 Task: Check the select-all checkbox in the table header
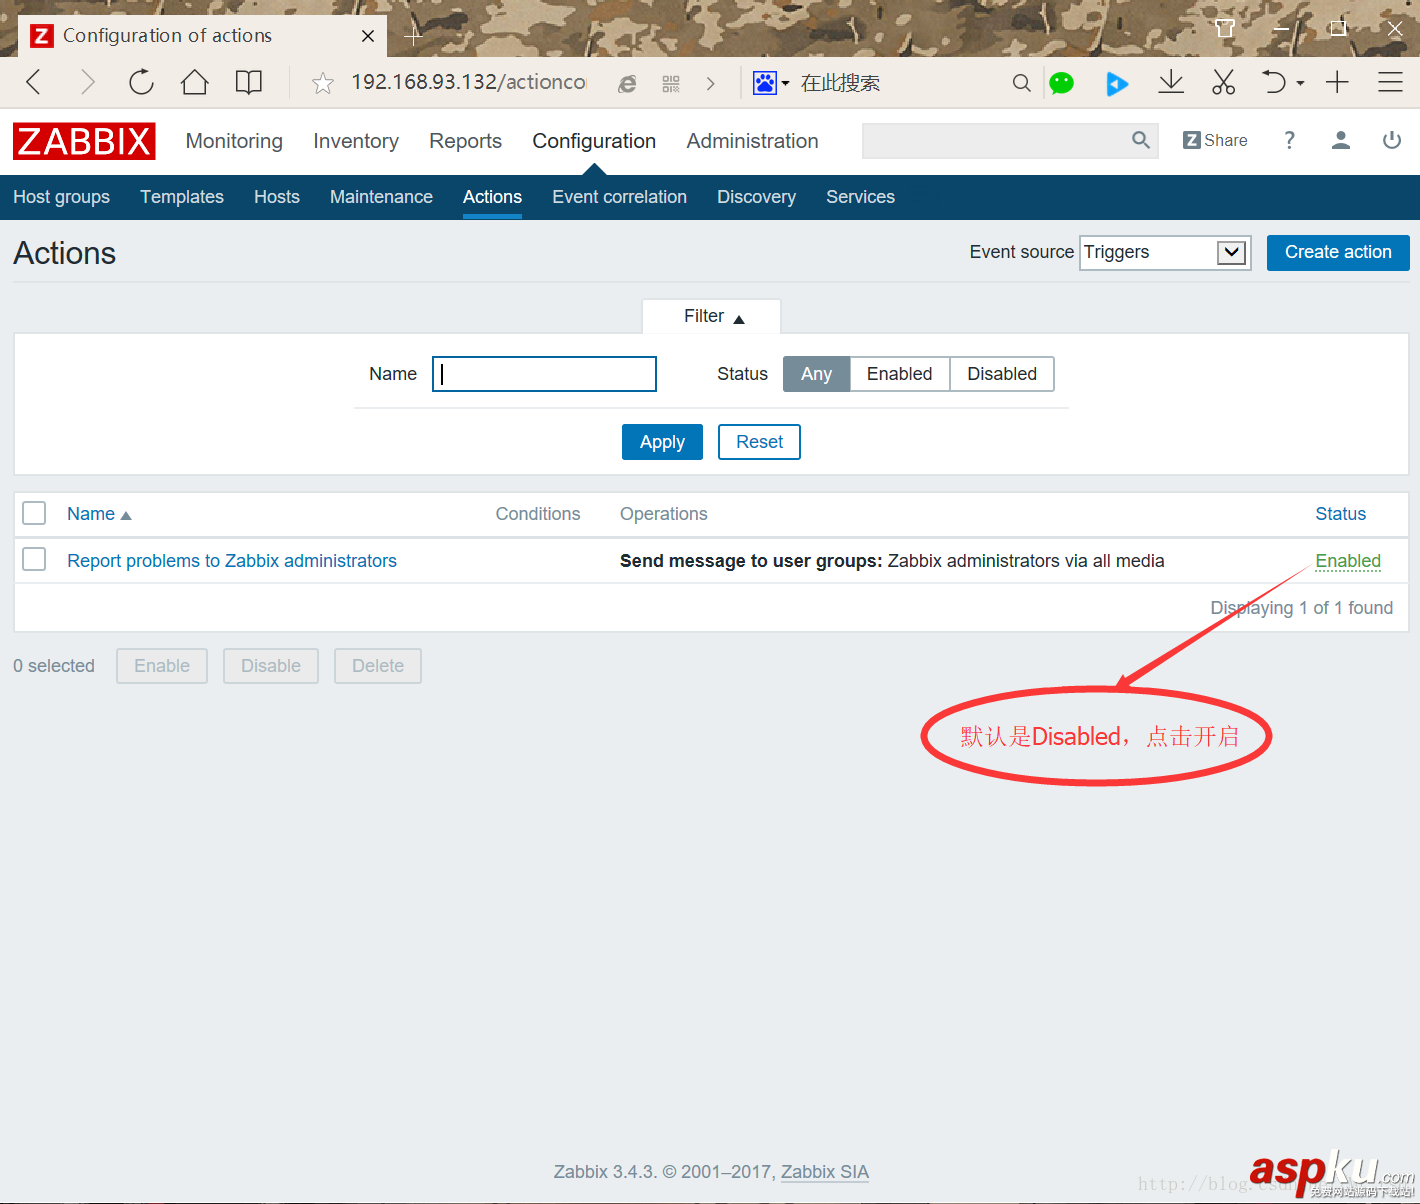(33, 512)
